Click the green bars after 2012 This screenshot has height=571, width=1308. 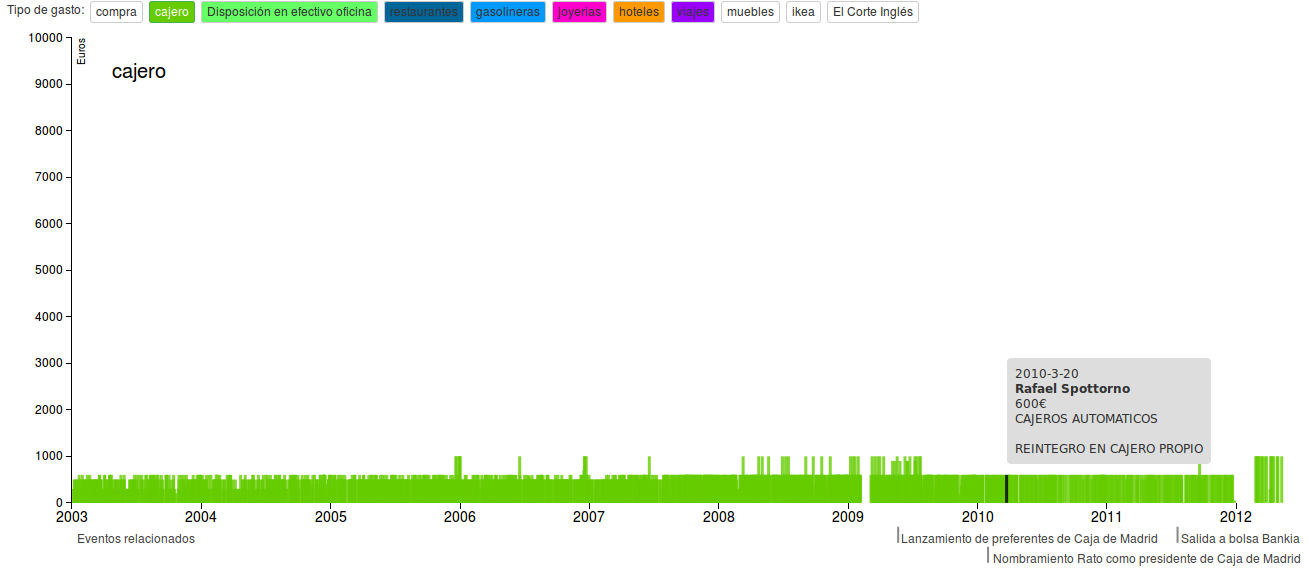pos(1268,480)
